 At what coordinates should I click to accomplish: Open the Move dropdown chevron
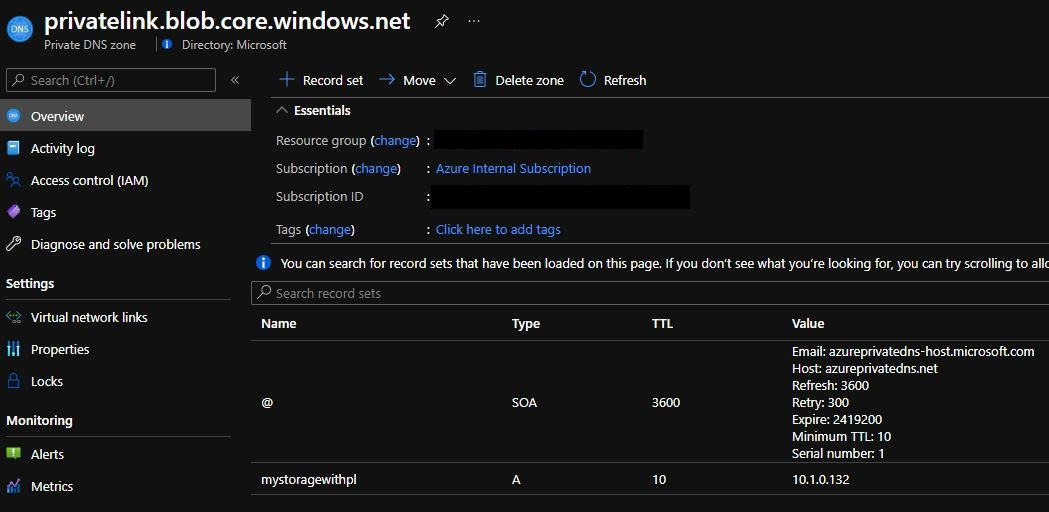pos(450,81)
